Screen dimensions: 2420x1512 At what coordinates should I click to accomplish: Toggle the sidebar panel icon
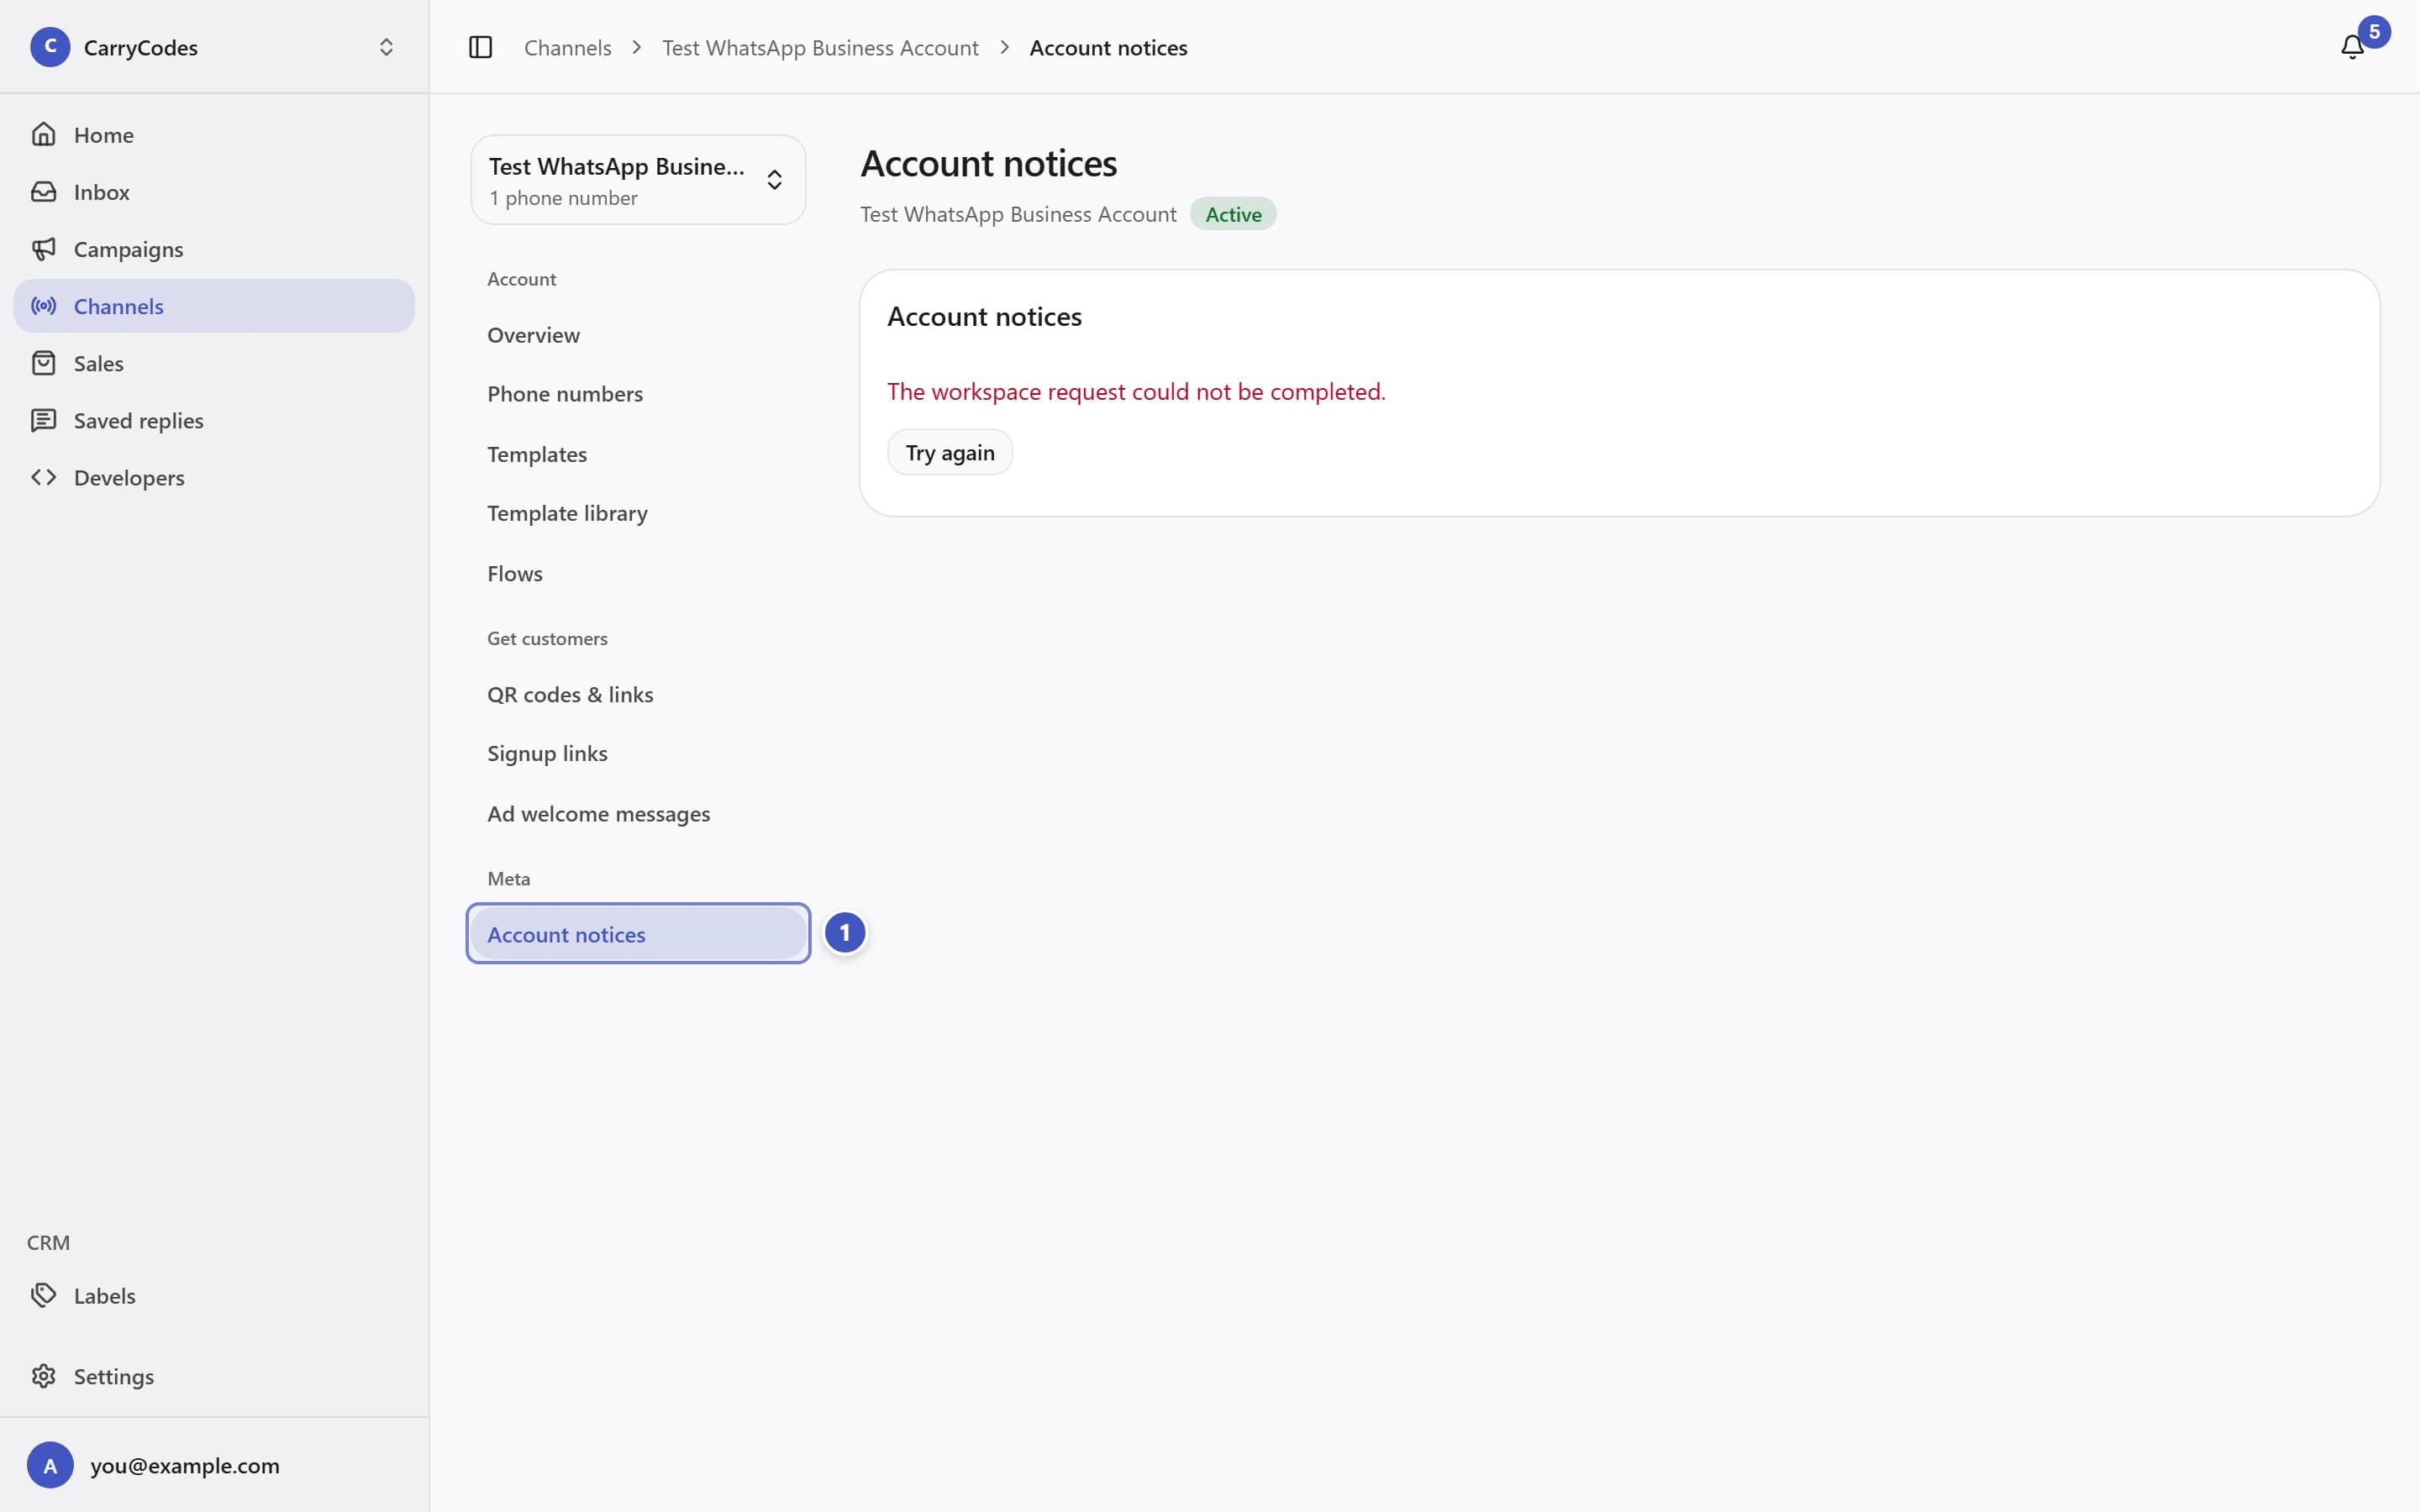pyautogui.click(x=480, y=47)
